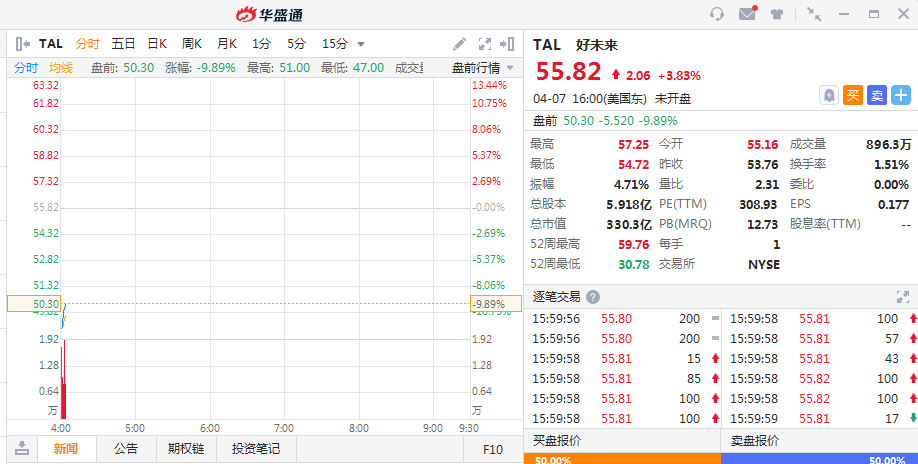The height and width of the screenshot is (464, 918).
Task: Select the pencil drawing tool
Action: tap(460, 44)
